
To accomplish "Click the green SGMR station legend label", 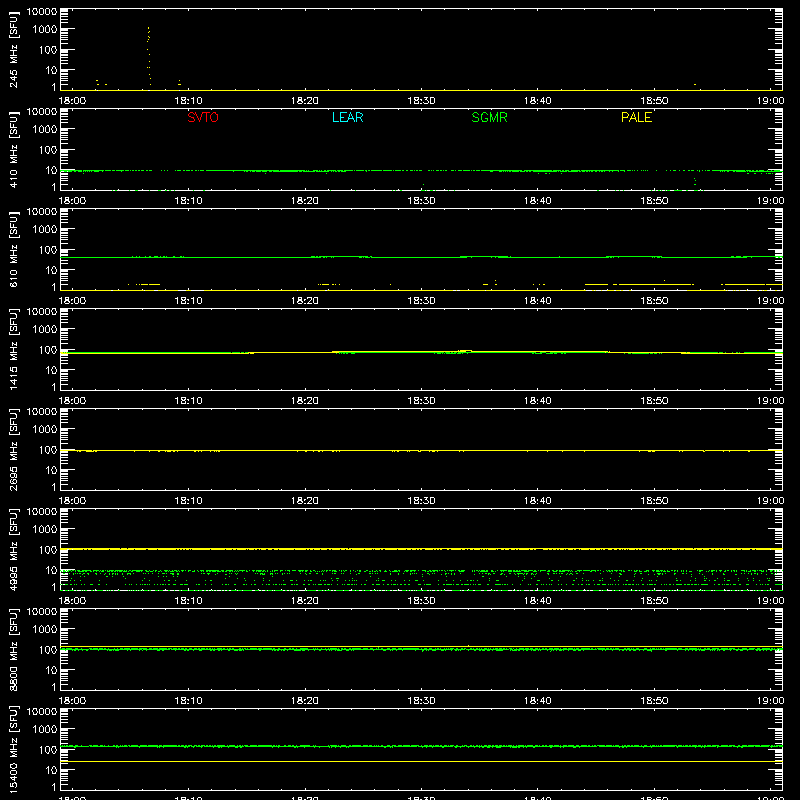I will pyautogui.click(x=489, y=117).
